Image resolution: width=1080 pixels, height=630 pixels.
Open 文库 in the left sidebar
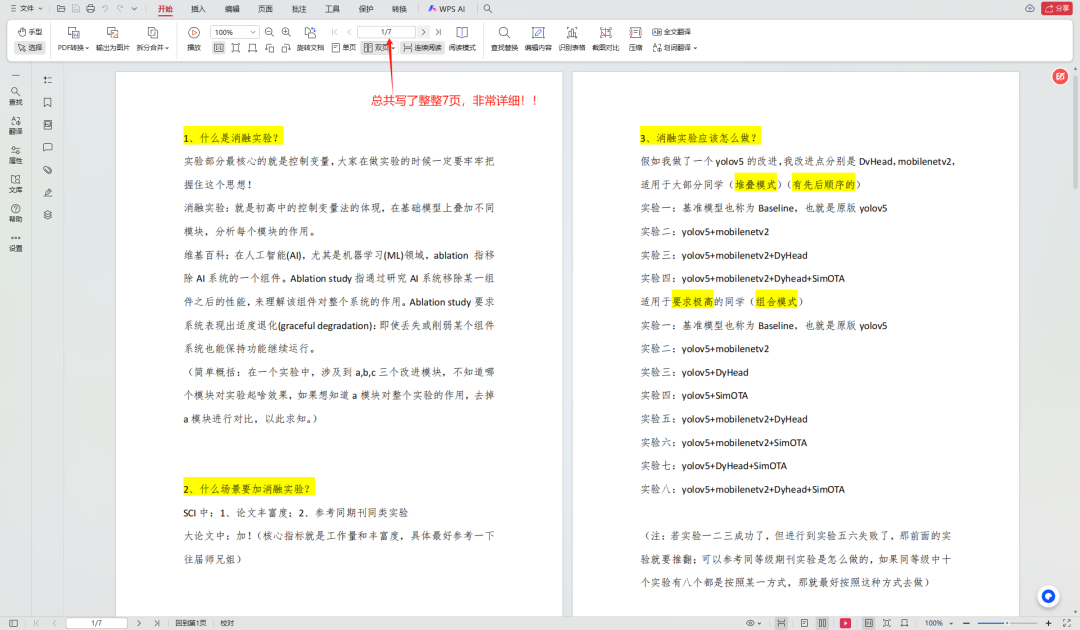[x=15, y=183]
